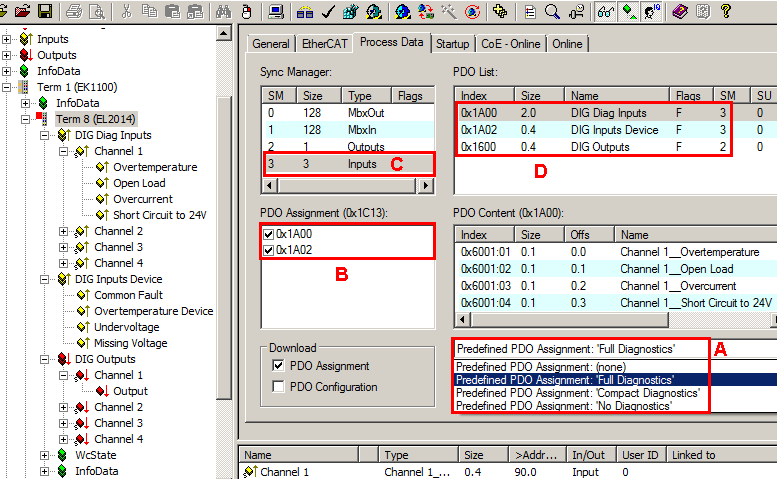Viewport: 777px width, 479px height.
Task: Click the yellow plus-arrows toolbar icon
Action: [x=500, y=11]
